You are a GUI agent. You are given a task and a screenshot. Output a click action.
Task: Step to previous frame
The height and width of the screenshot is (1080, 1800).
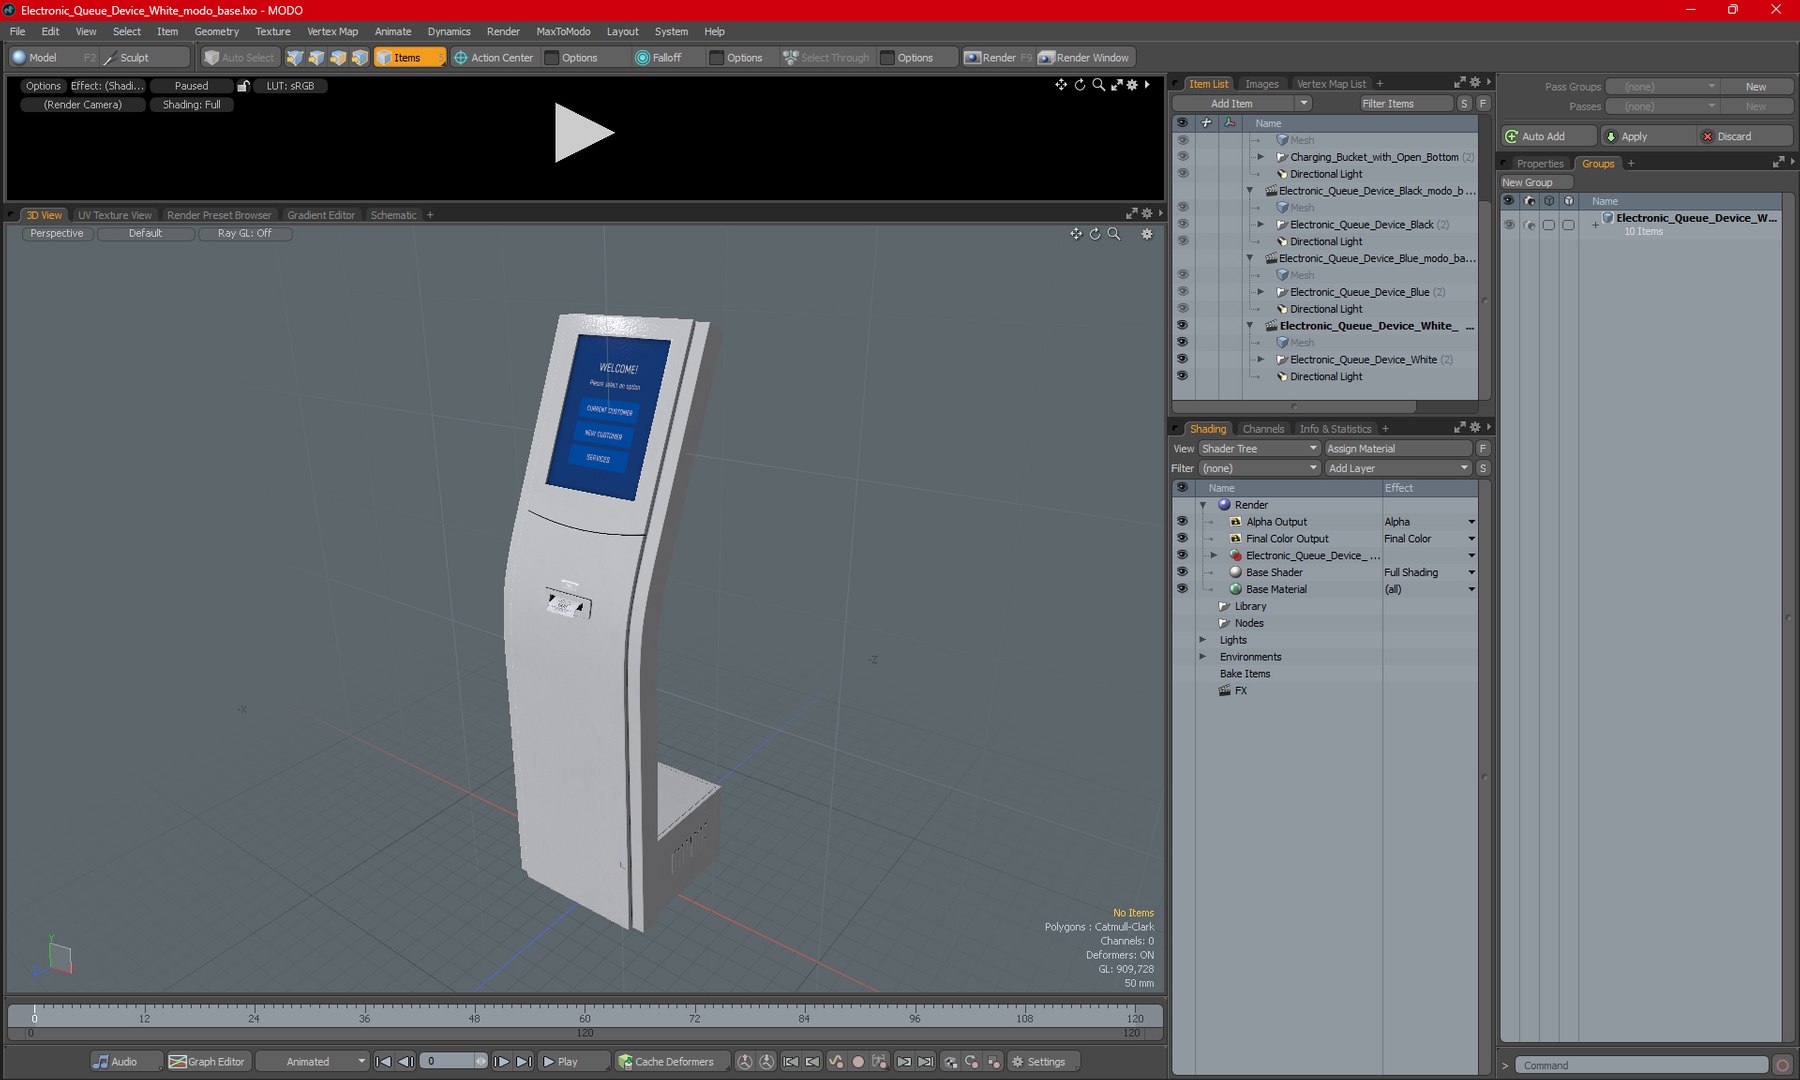tap(406, 1062)
